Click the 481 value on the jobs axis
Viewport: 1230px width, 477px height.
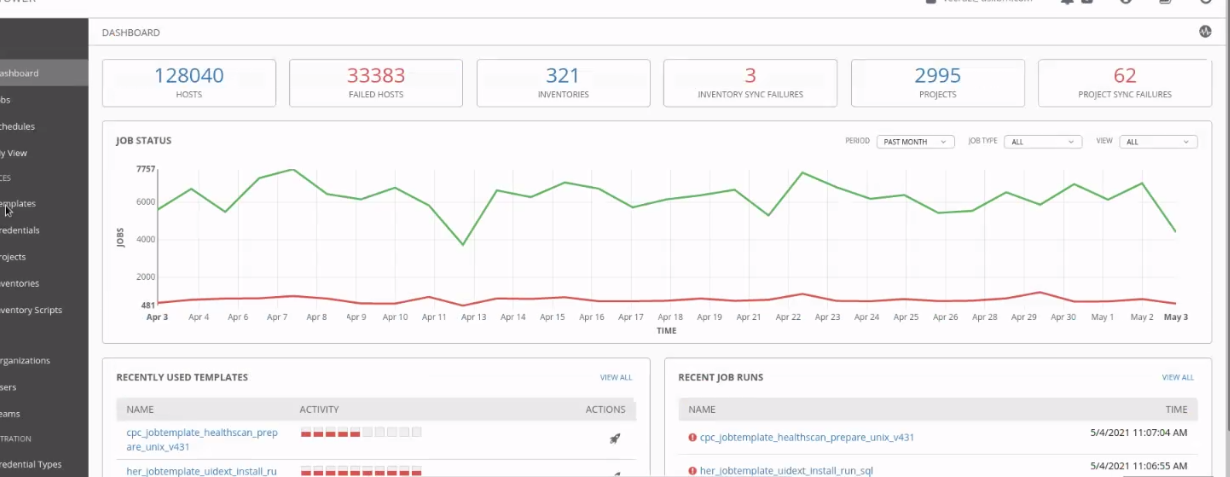tap(148, 305)
